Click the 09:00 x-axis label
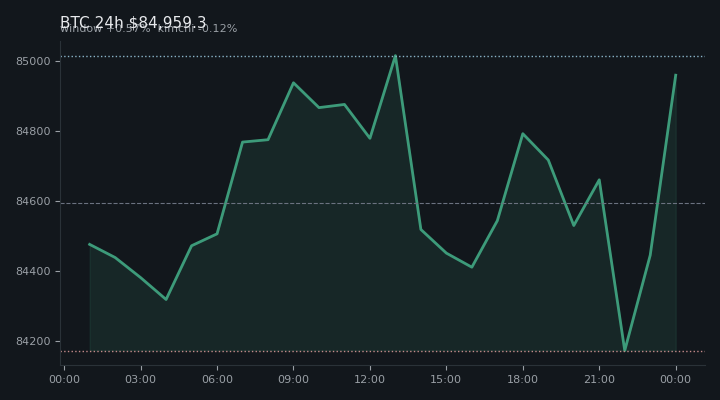 pos(293,379)
